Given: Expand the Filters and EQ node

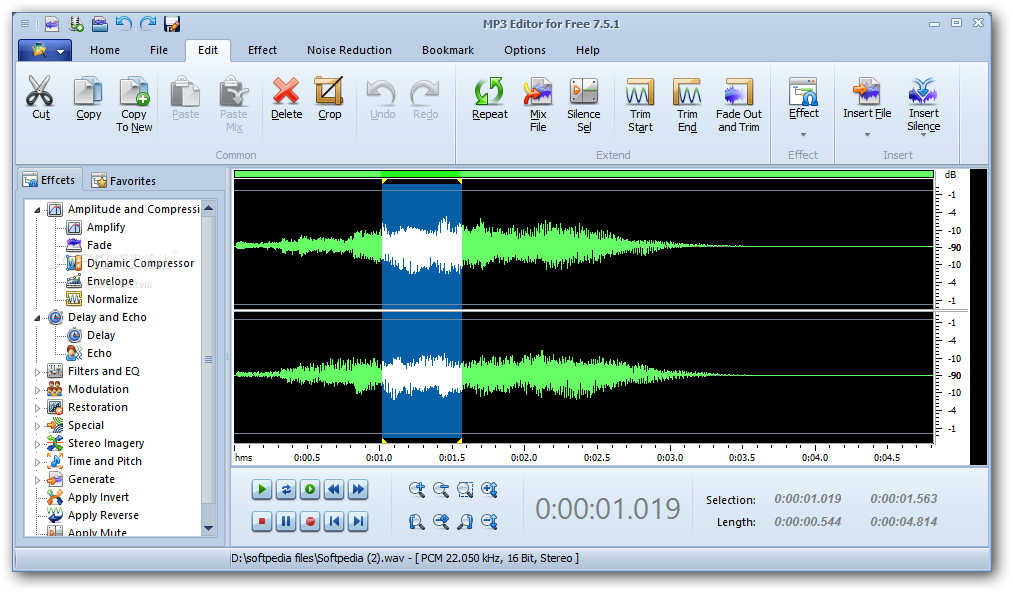Looking at the screenshot, I should click(x=37, y=372).
